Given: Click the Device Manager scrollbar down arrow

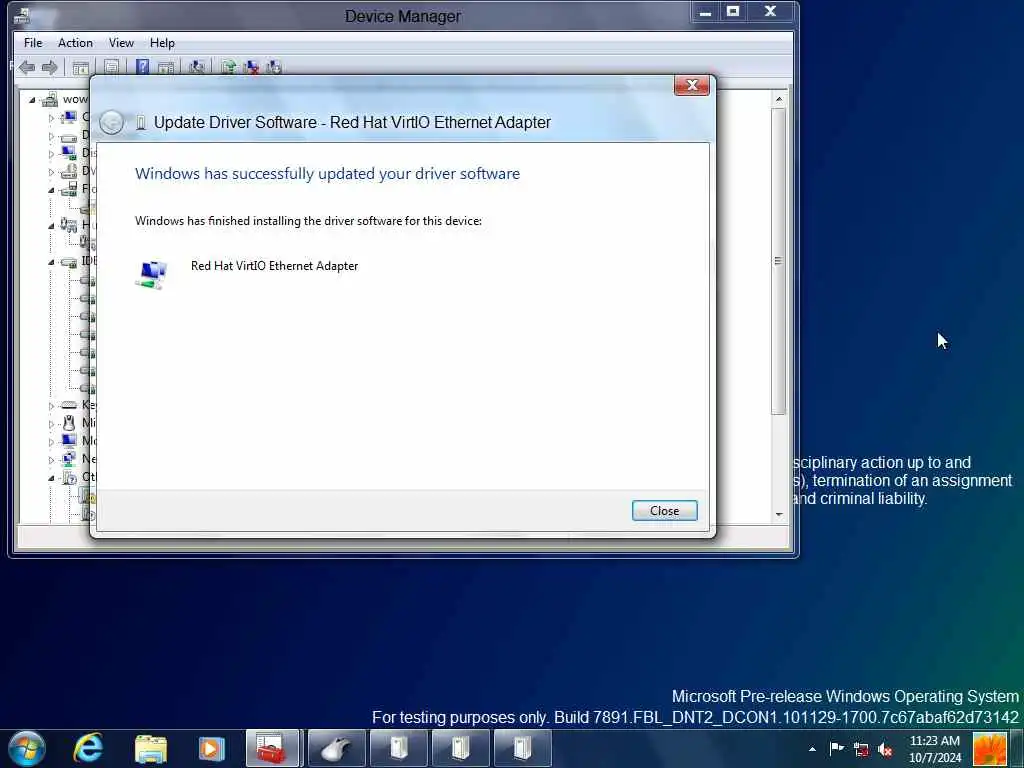Looking at the screenshot, I should 778,515.
